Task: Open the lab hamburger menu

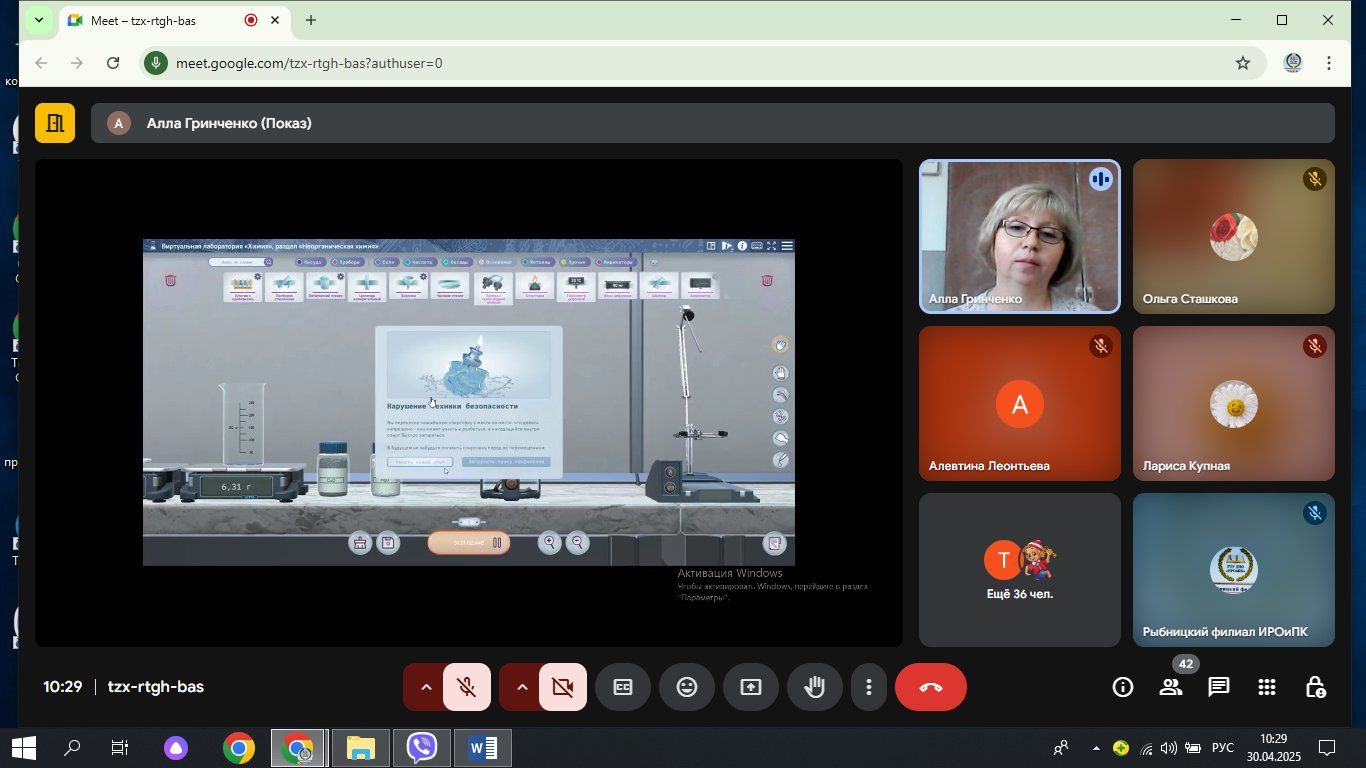Action: [787, 246]
